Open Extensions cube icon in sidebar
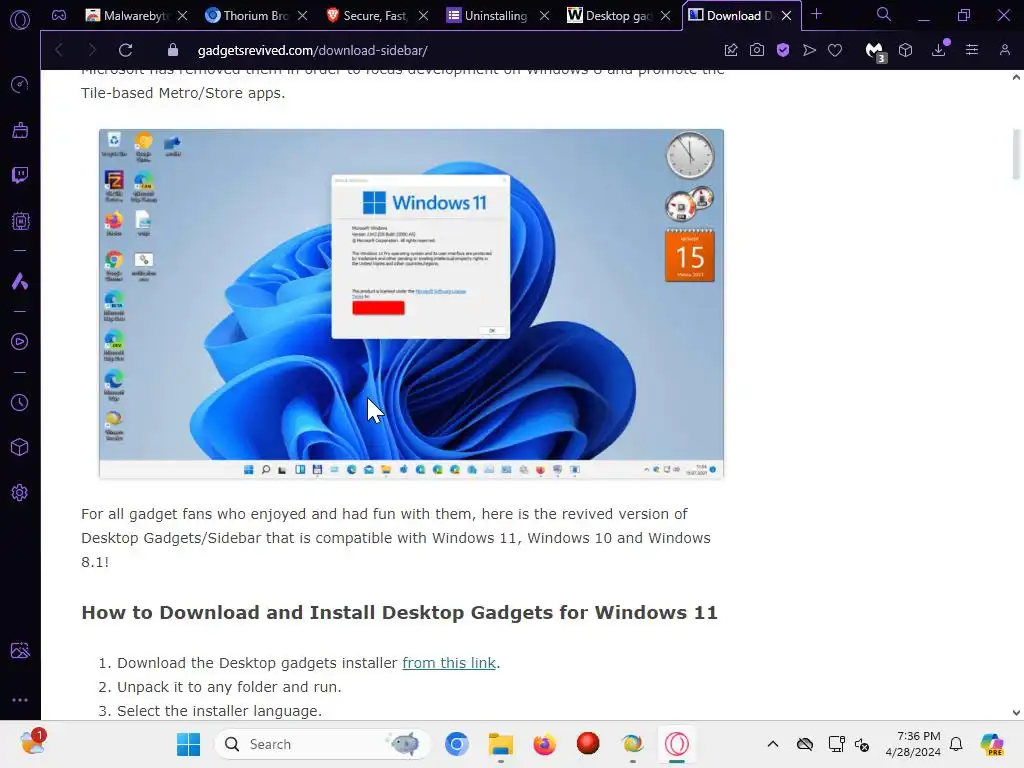Image resolution: width=1024 pixels, height=768 pixels. click(20, 447)
